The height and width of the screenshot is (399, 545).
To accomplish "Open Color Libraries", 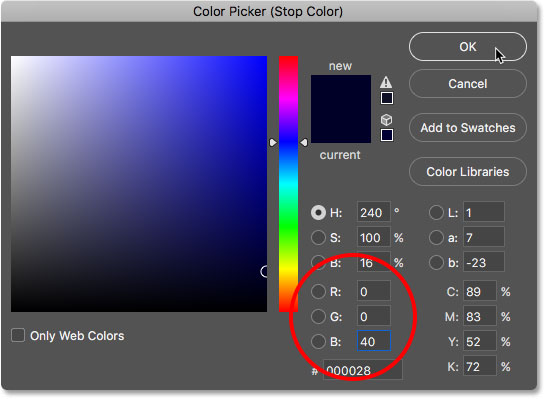I will [468, 172].
